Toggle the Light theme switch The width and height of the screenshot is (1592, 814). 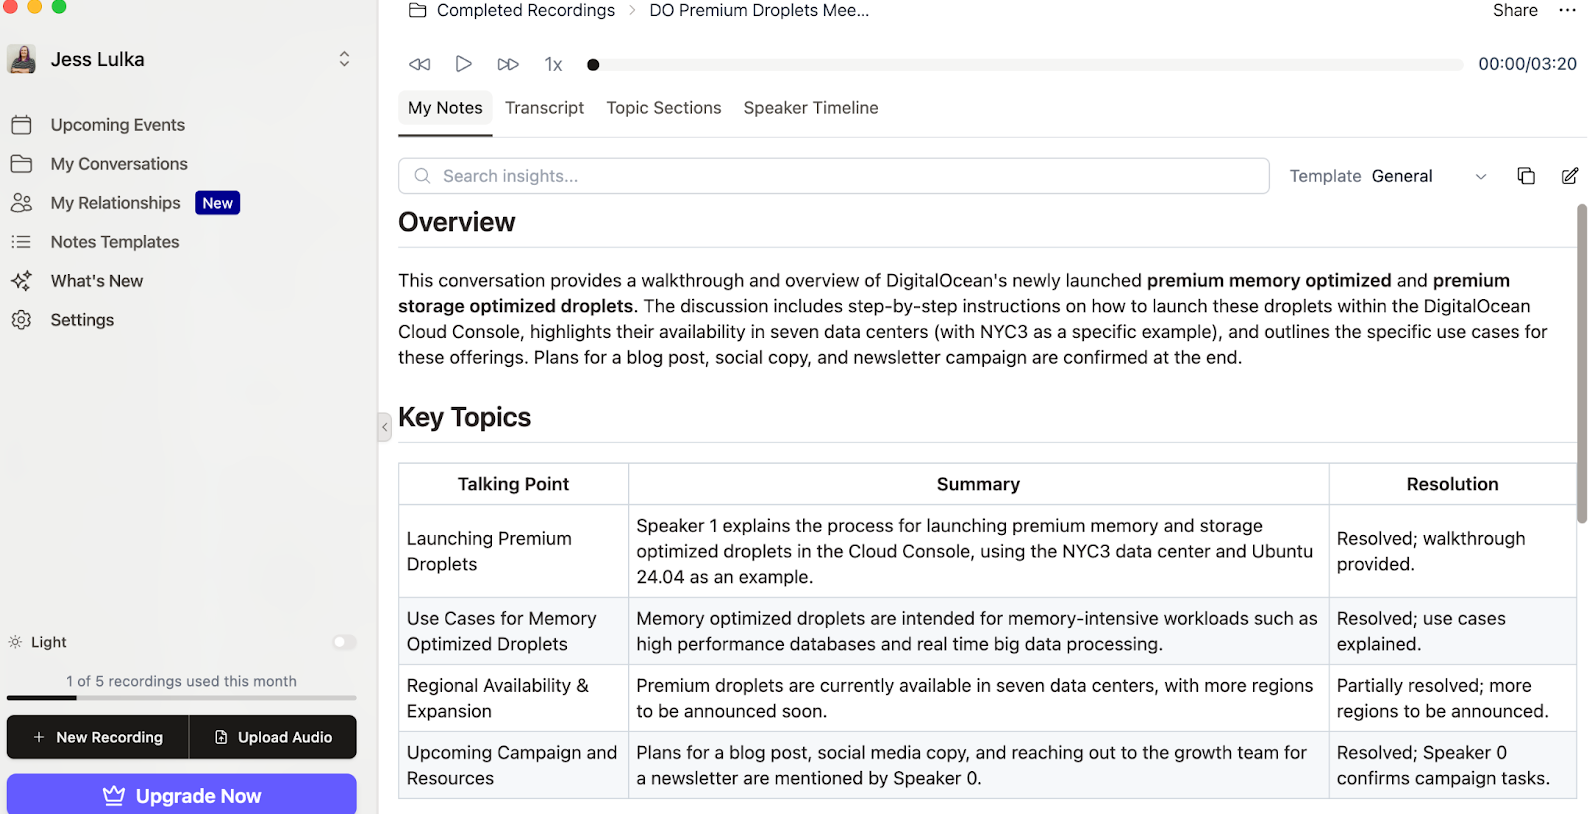pyautogui.click(x=344, y=642)
